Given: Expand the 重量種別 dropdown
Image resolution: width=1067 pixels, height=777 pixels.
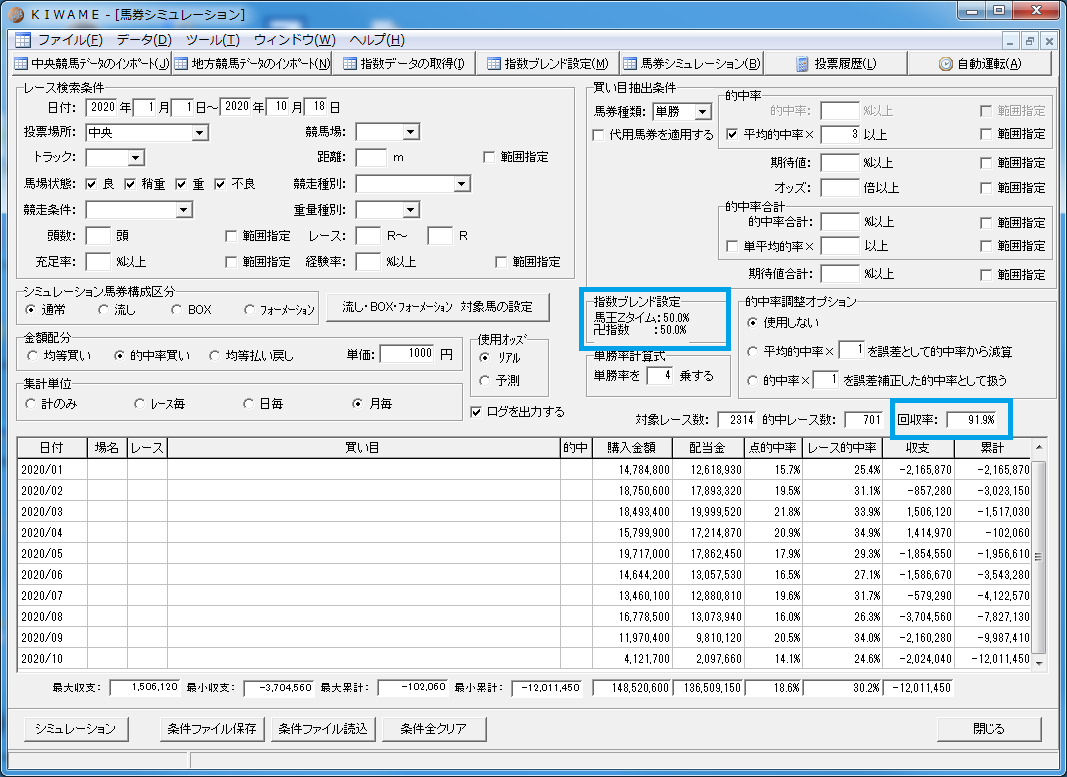Looking at the screenshot, I should point(410,210).
